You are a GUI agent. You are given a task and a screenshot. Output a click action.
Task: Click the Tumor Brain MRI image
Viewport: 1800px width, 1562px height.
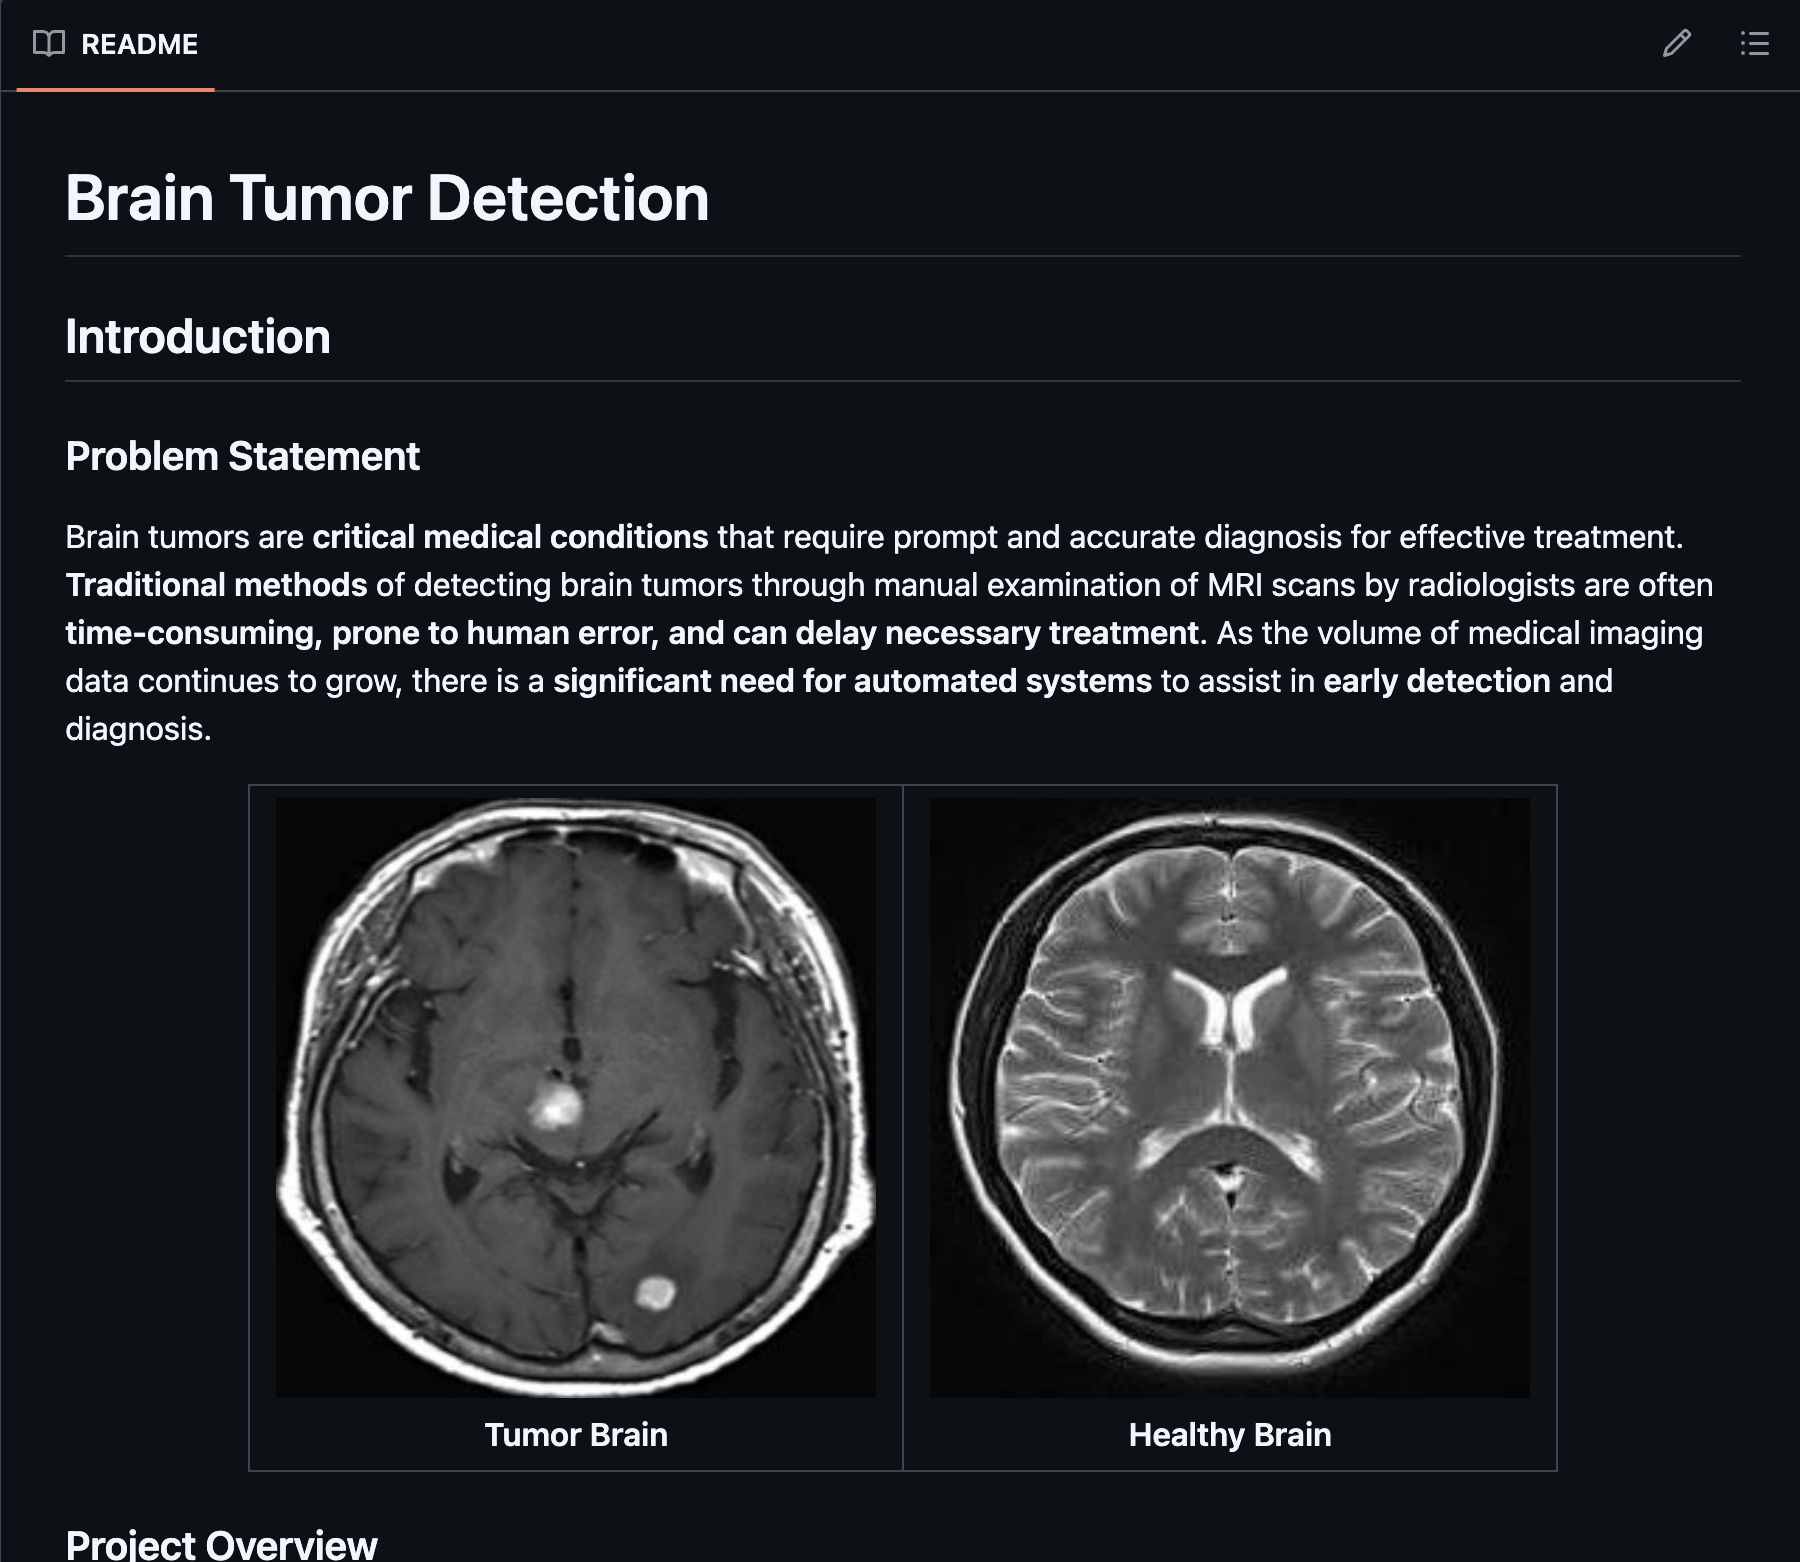click(573, 1095)
